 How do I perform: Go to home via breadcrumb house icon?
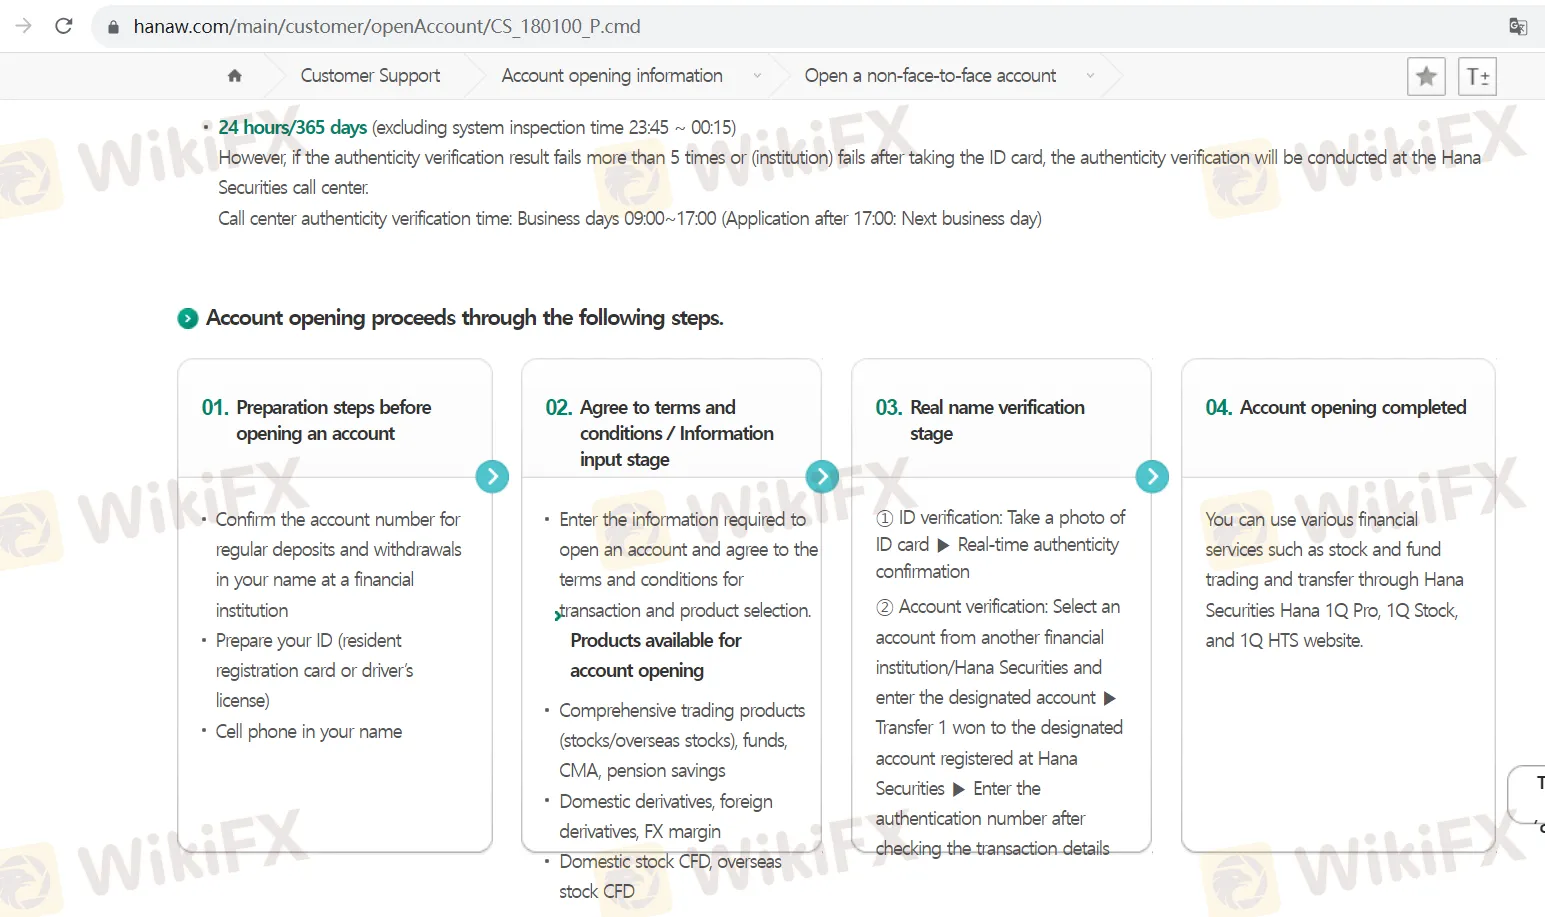235,76
